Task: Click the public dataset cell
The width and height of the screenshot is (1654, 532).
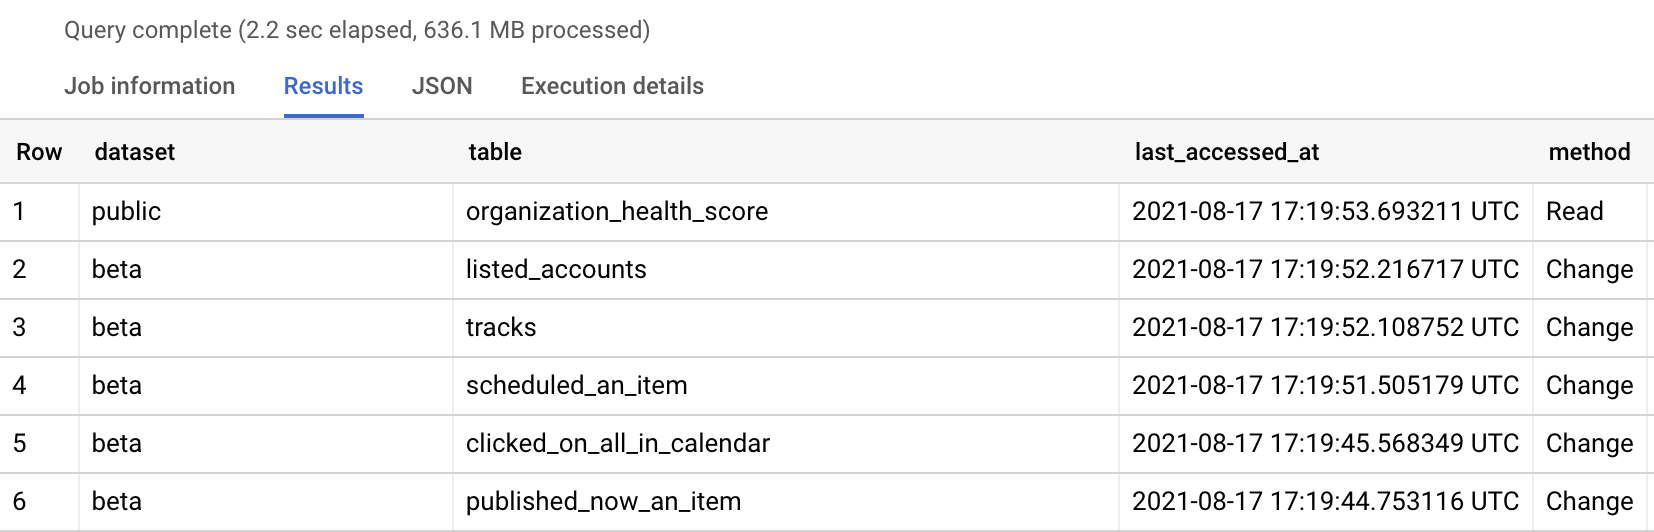Action: tap(126, 211)
